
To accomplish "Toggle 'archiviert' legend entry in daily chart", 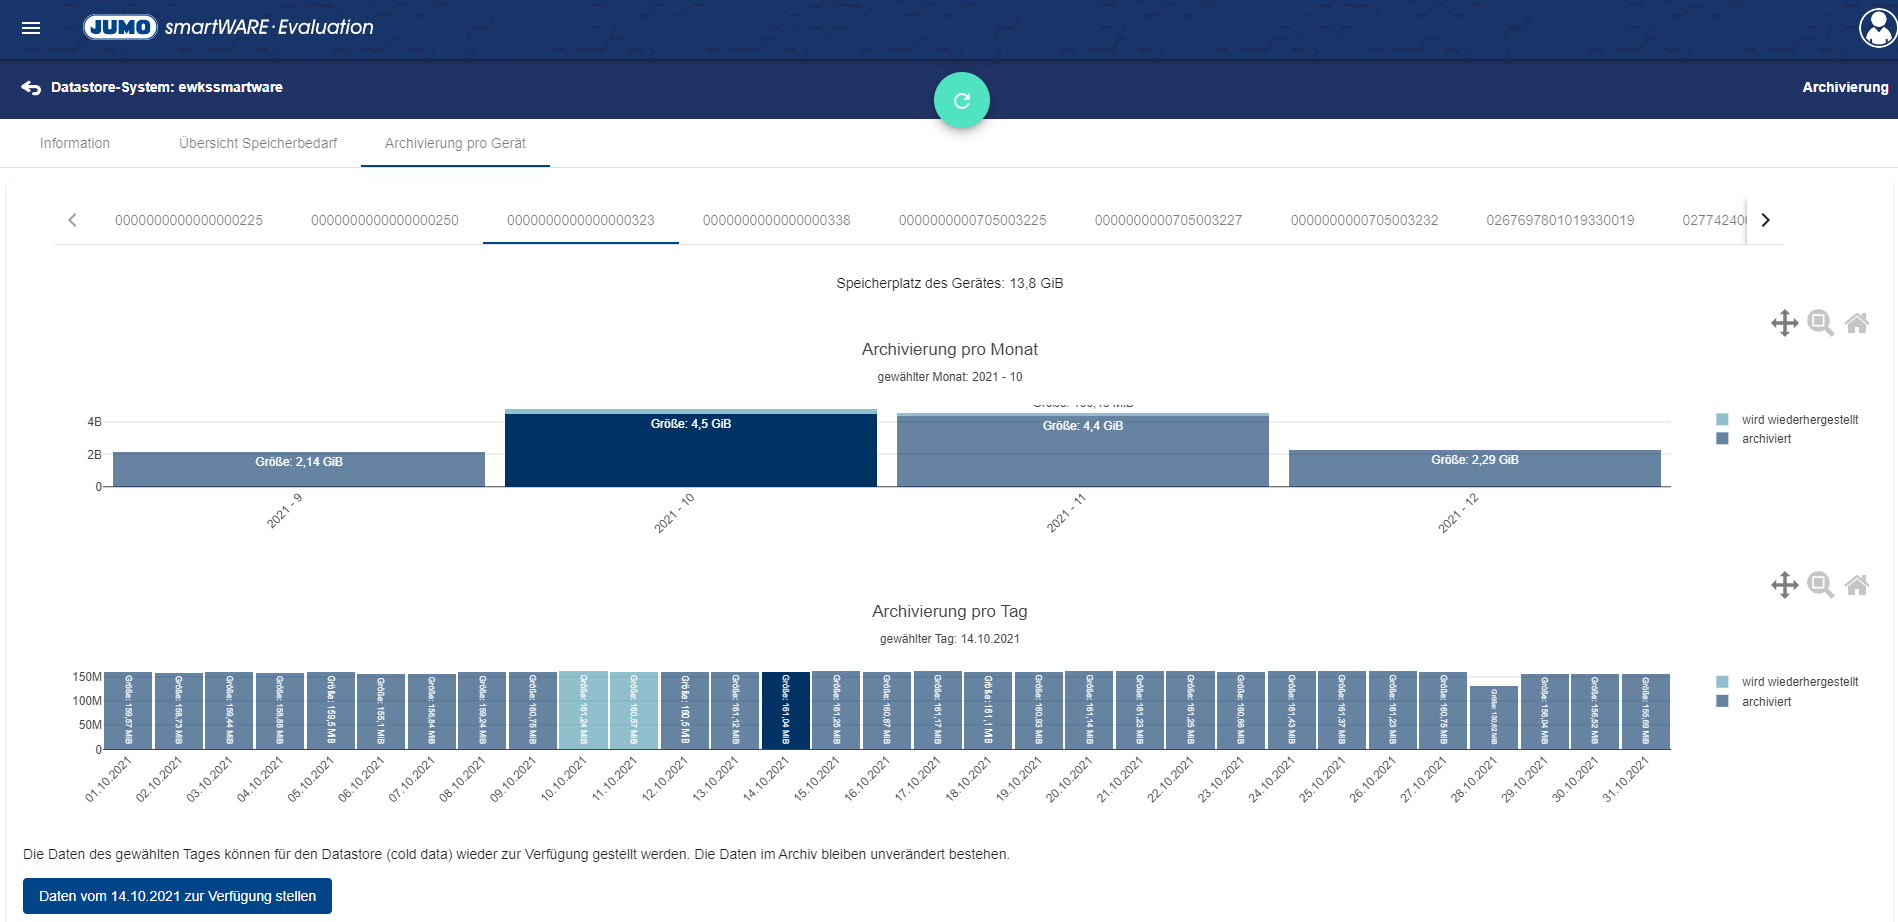I will 1765,702.
